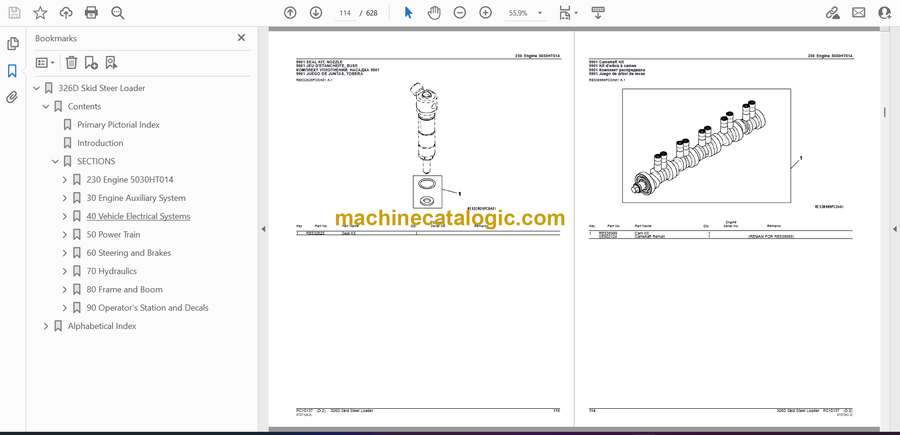
Task: Click the camshaft diagram on the right page
Action: coord(707,145)
